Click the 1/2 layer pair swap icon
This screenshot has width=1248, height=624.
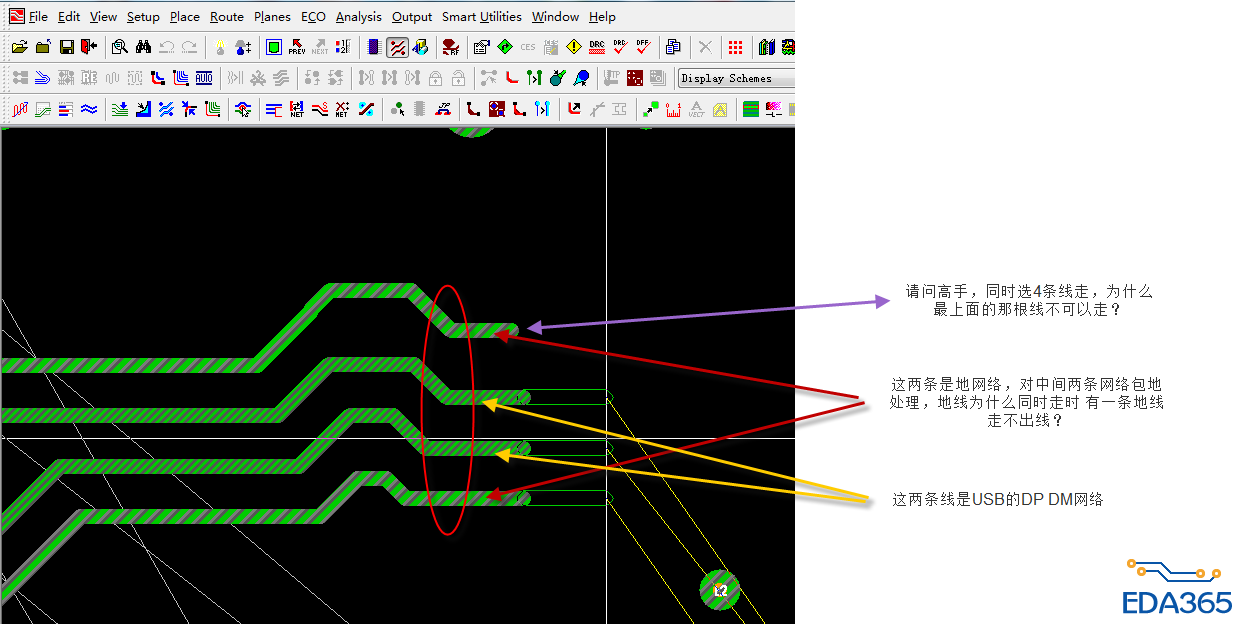click(343, 47)
